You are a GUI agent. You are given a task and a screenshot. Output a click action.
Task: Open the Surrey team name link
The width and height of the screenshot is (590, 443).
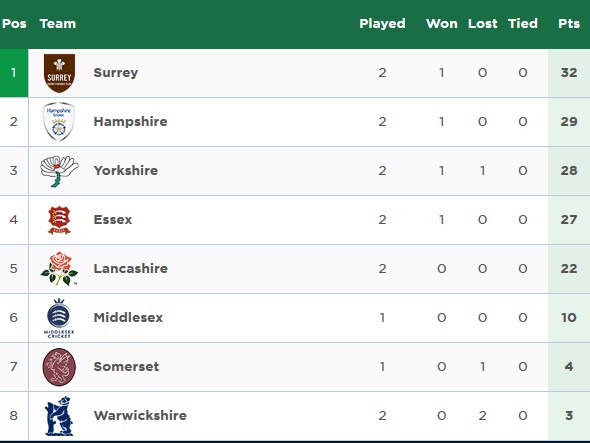coord(116,73)
